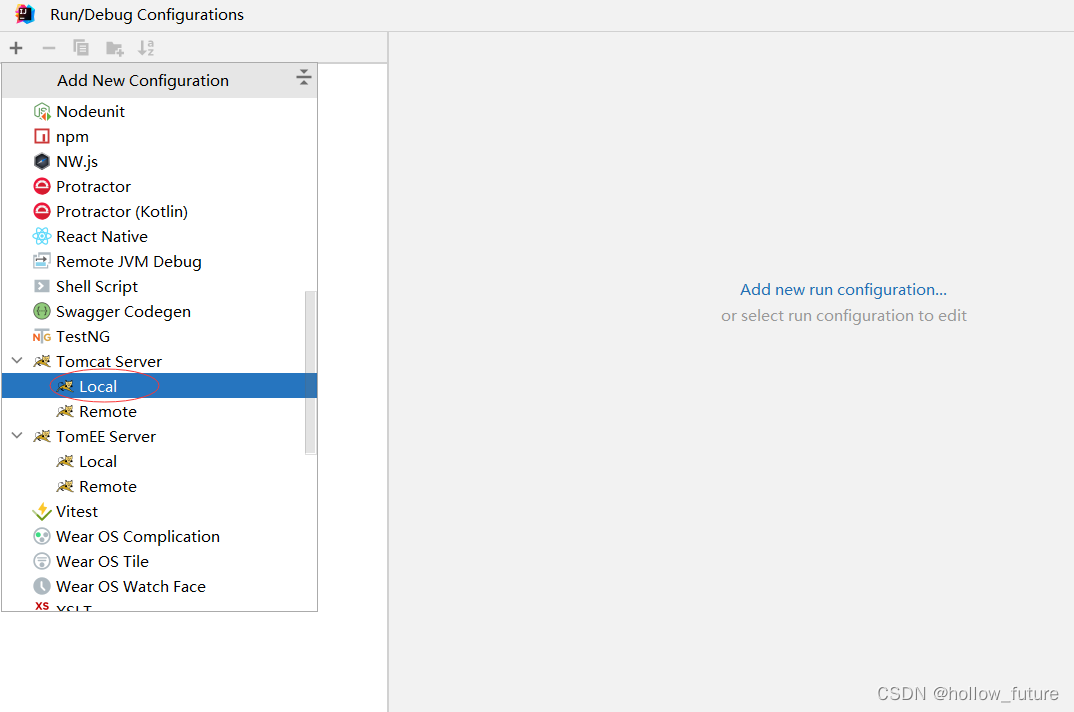Select Remote under TomEE Server
The image size is (1074, 712).
(x=160, y=487)
